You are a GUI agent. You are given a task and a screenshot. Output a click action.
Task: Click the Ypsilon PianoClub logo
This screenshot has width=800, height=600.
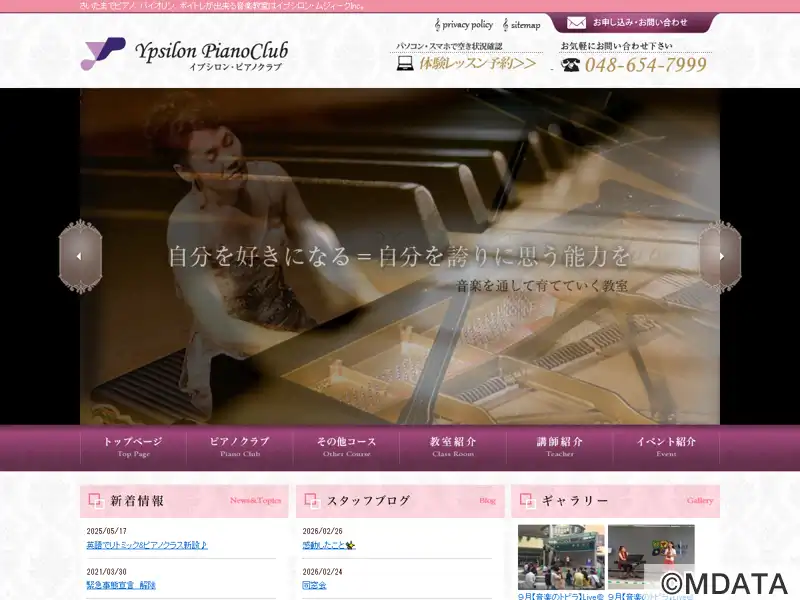point(184,55)
